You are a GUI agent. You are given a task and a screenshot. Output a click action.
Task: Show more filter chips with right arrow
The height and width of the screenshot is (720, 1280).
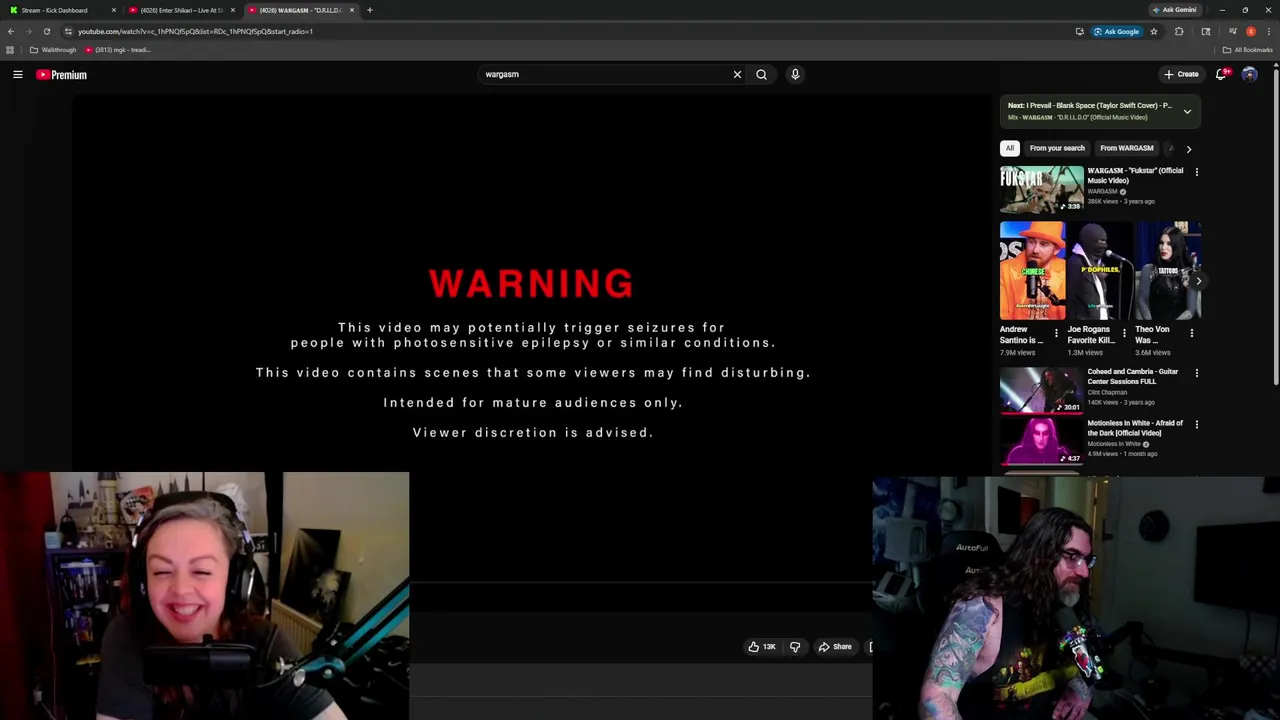coord(1188,148)
